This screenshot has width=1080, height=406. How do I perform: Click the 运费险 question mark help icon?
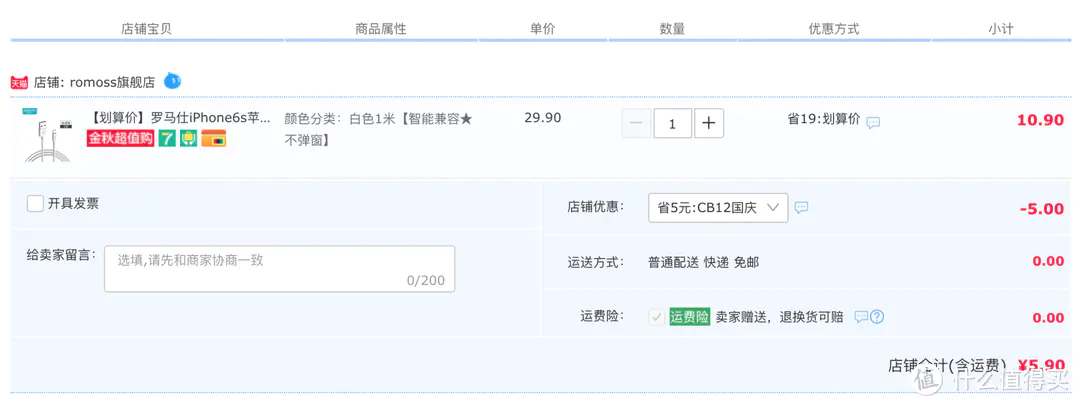[877, 317]
